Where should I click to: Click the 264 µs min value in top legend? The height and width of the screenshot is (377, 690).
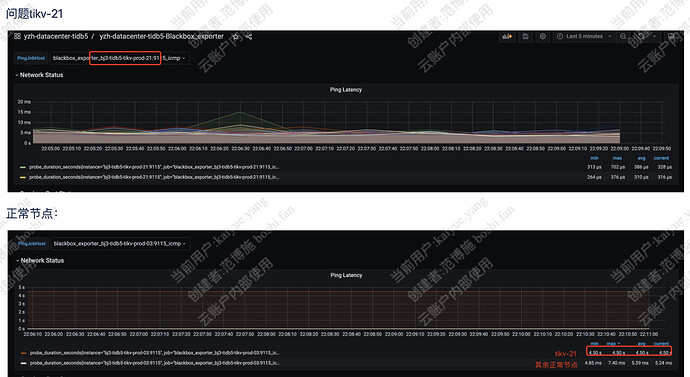click(x=594, y=177)
